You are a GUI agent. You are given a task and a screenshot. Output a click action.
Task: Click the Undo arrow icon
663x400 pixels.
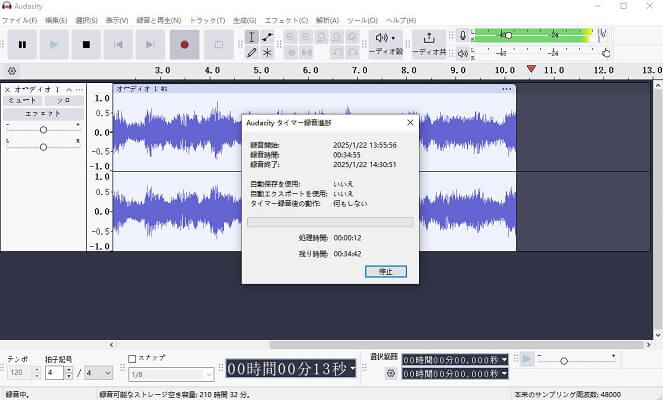click(337, 52)
